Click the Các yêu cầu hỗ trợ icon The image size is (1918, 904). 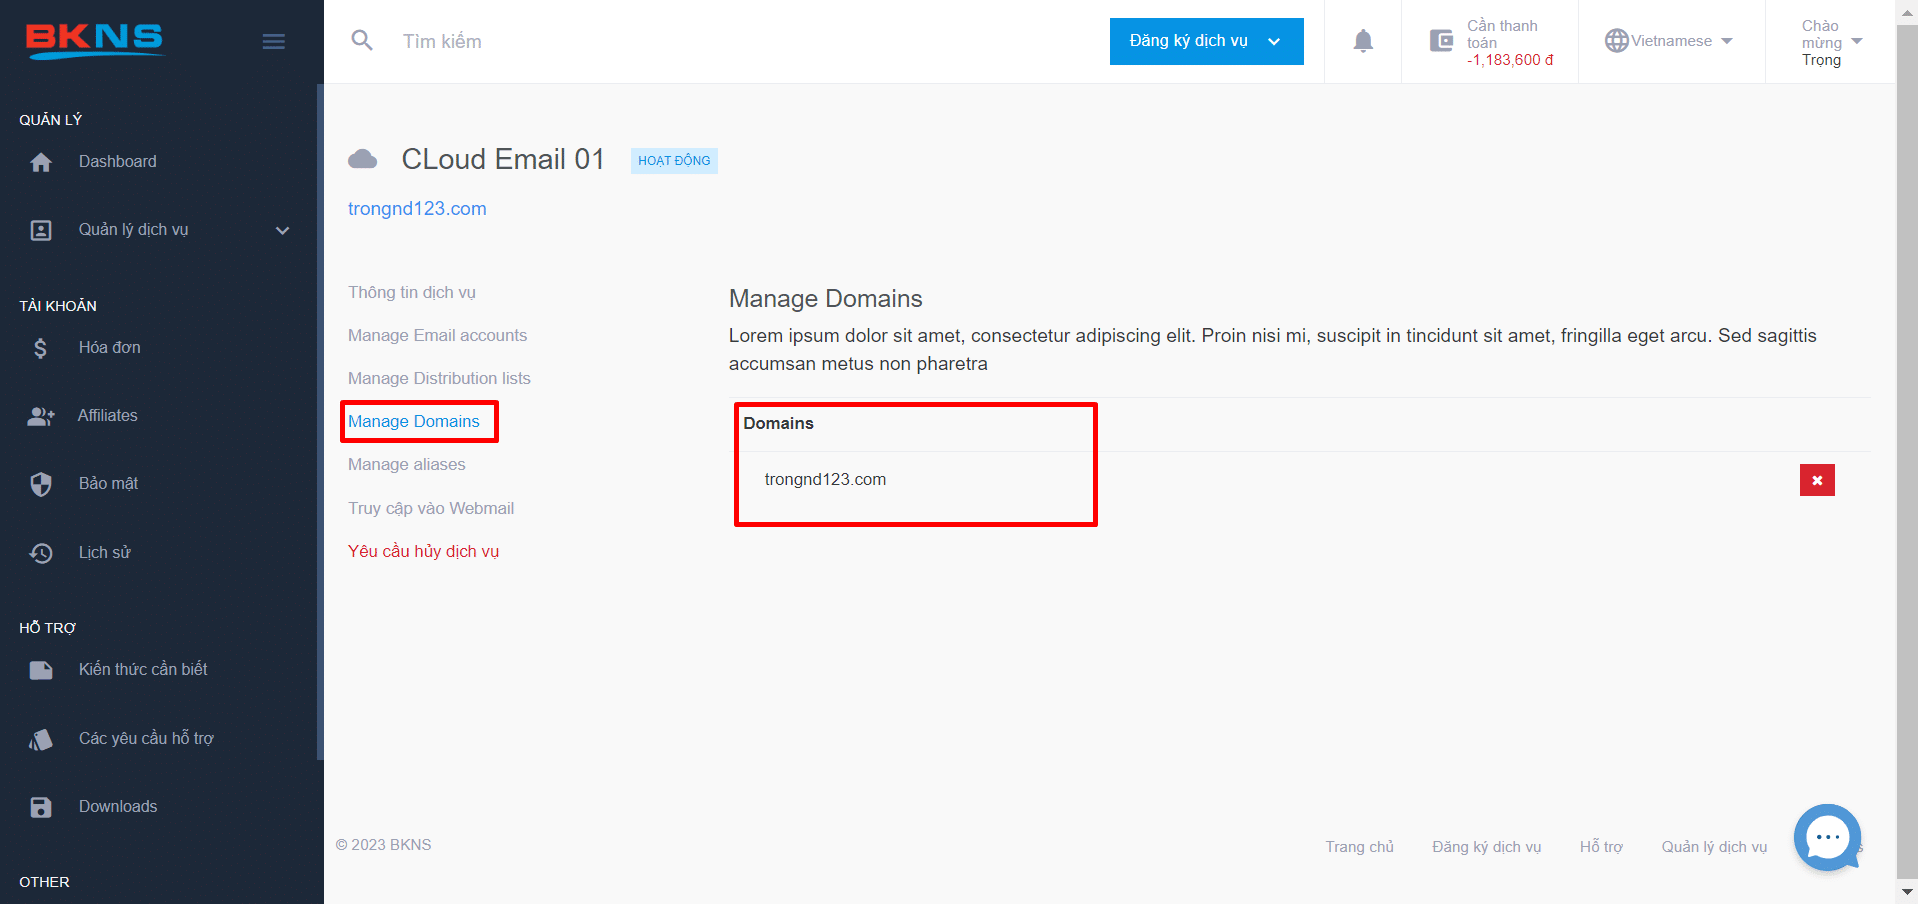point(41,739)
